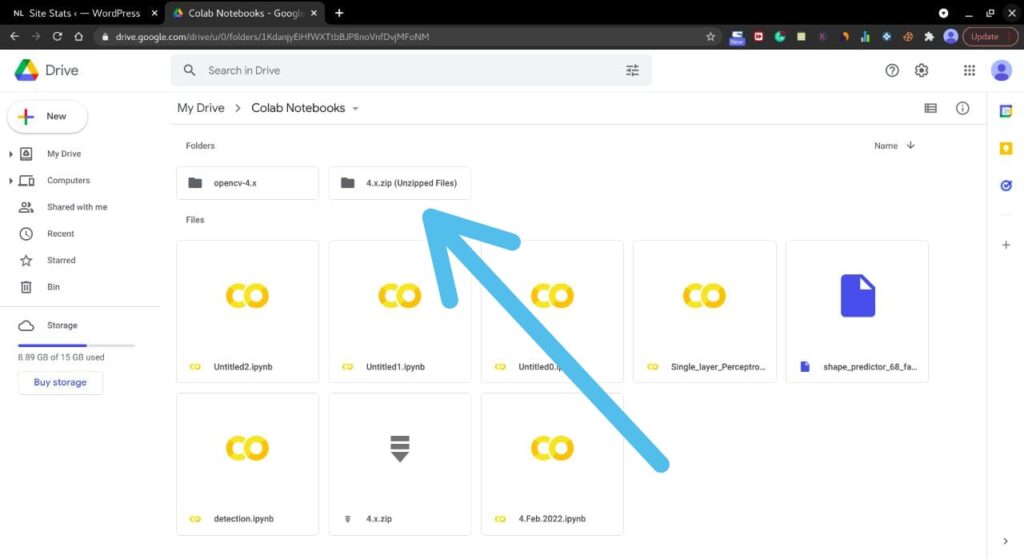Show the view details info icon

coord(963,108)
